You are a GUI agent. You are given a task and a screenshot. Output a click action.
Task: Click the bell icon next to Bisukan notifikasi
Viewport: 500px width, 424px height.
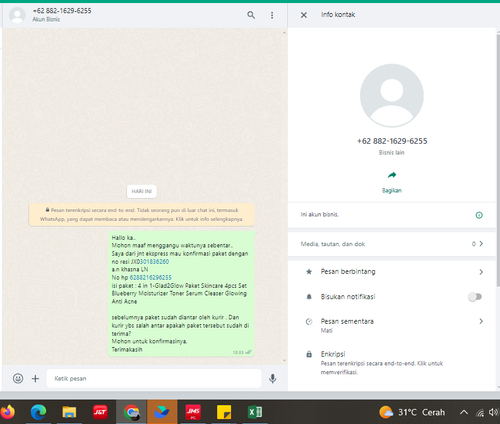tap(309, 297)
